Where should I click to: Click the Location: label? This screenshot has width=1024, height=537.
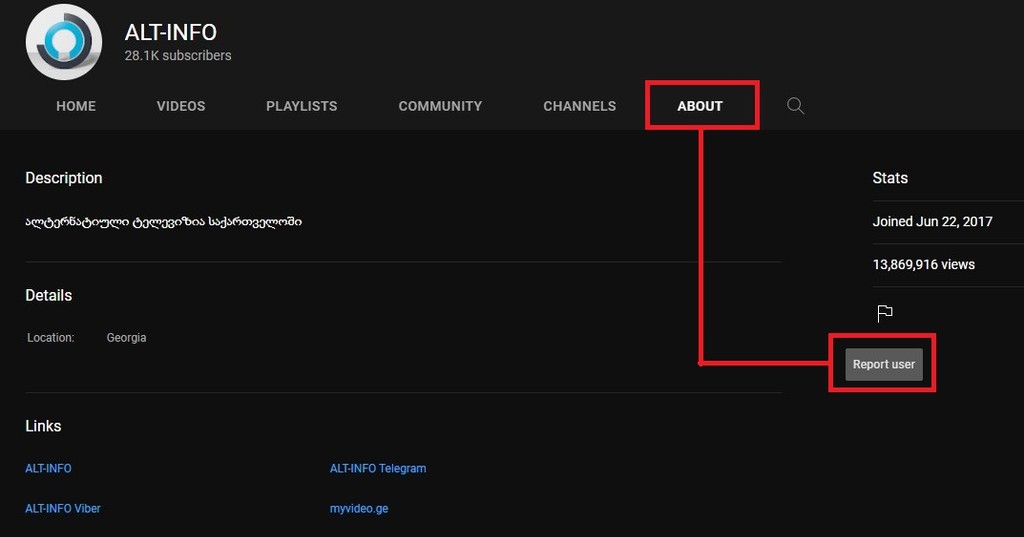click(50, 338)
